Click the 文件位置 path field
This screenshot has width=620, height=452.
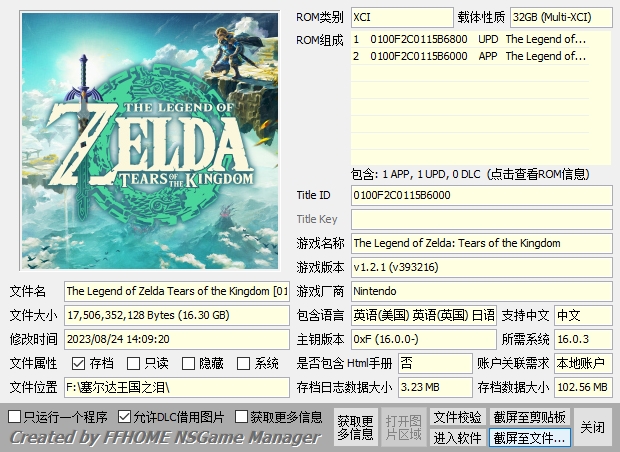(x=176, y=387)
